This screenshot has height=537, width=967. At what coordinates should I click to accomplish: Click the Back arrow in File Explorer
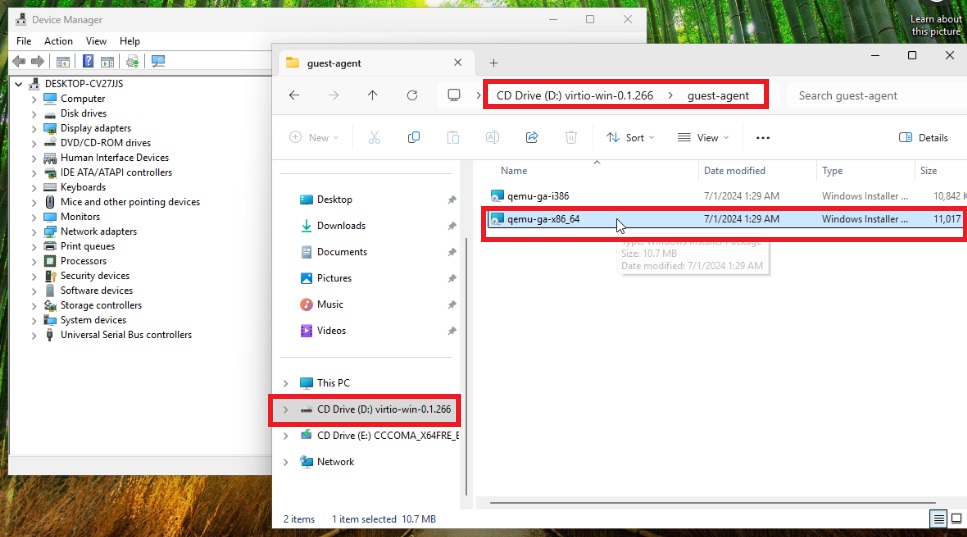click(294, 96)
